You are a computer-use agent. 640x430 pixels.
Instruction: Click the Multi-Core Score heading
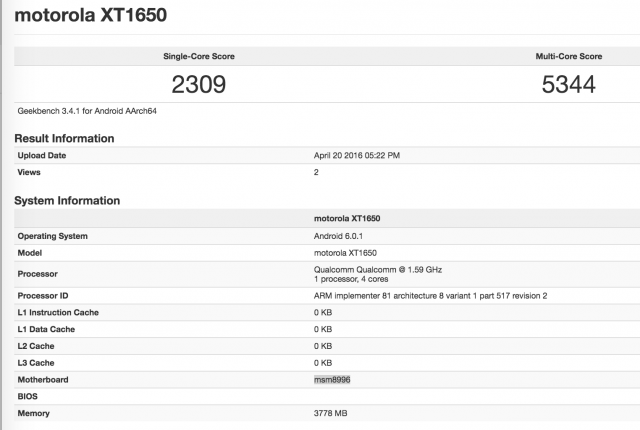pyautogui.click(x=568, y=56)
